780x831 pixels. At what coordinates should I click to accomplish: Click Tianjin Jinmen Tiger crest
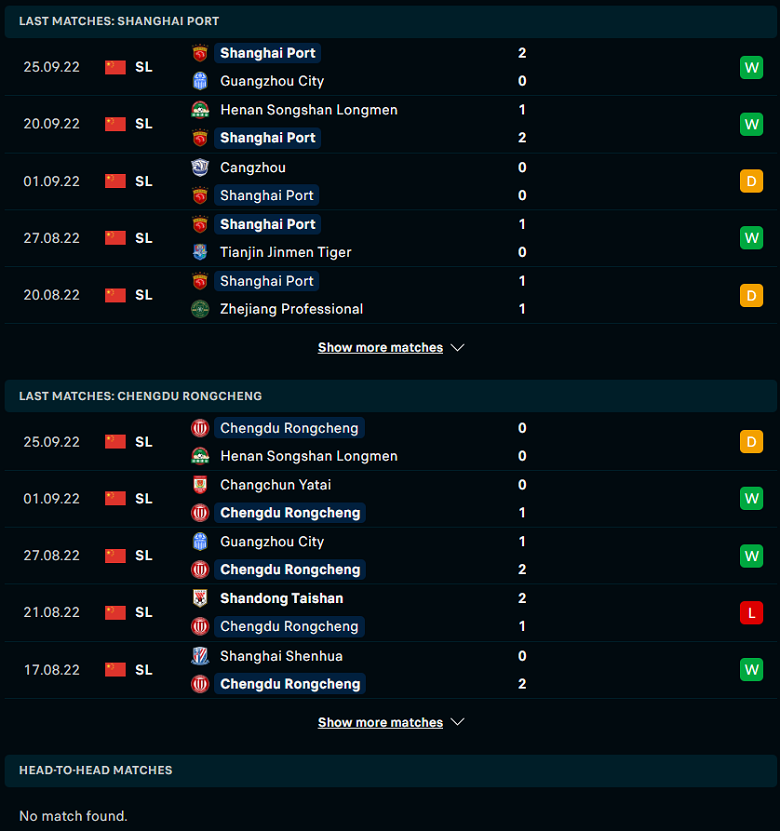point(200,252)
